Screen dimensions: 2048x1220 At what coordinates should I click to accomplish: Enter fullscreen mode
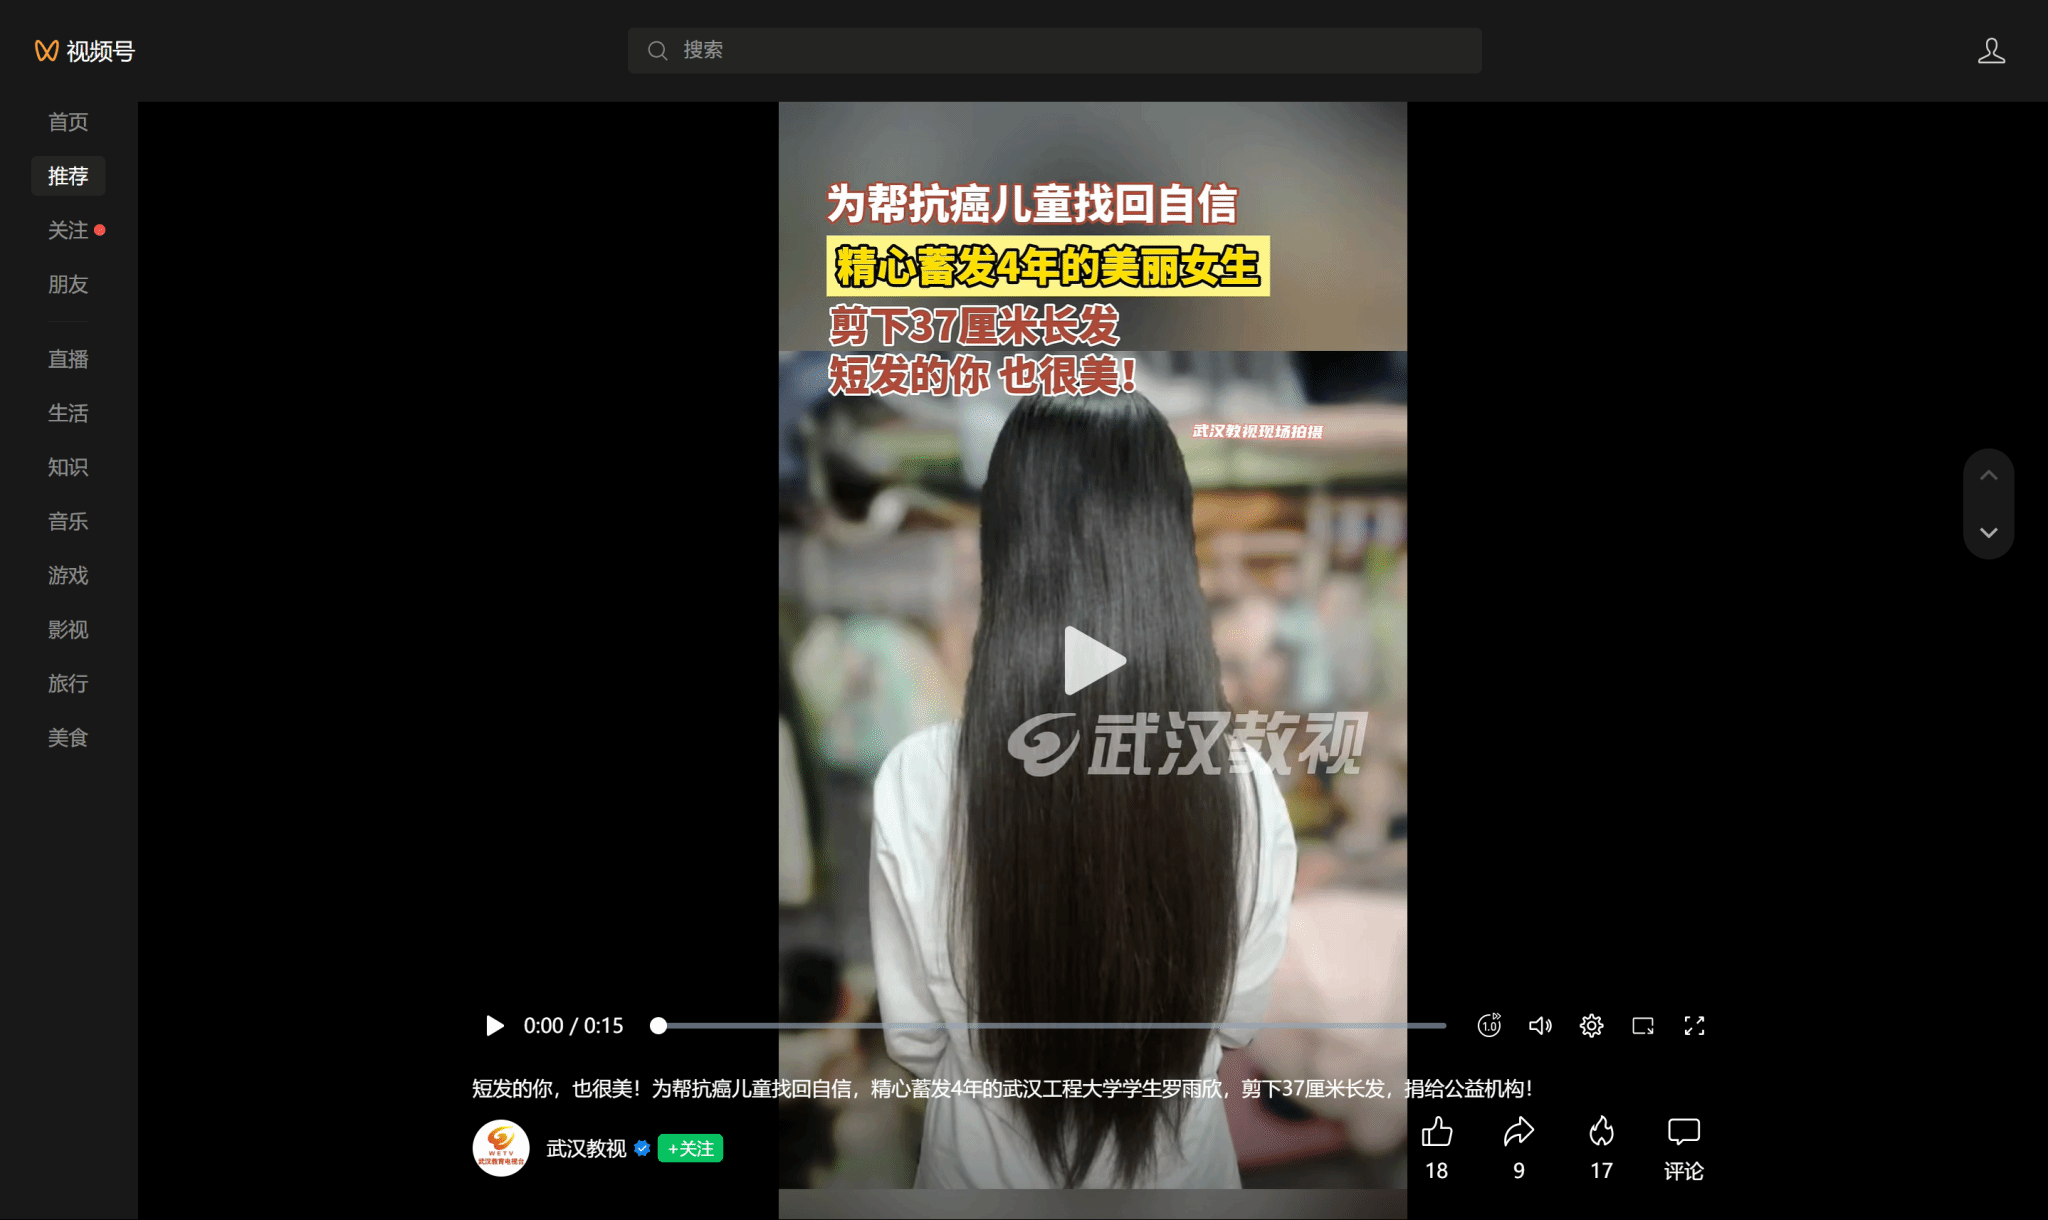[1694, 1026]
